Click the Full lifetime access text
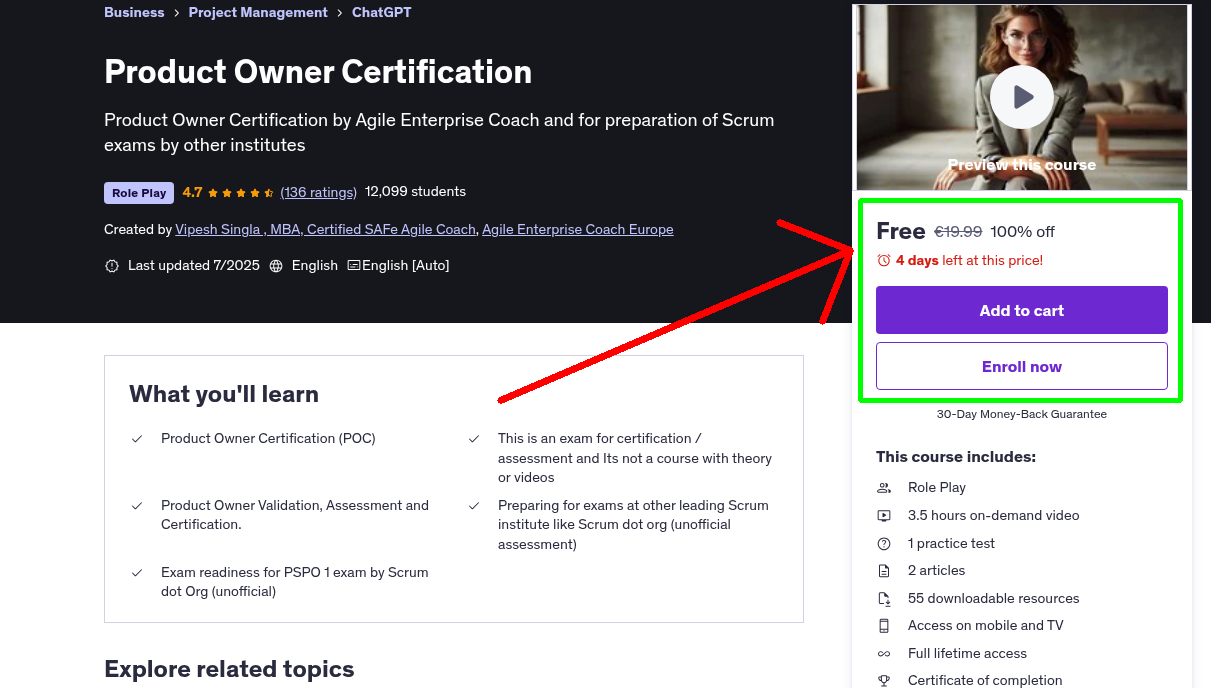The width and height of the screenshot is (1211, 688). coord(967,654)
